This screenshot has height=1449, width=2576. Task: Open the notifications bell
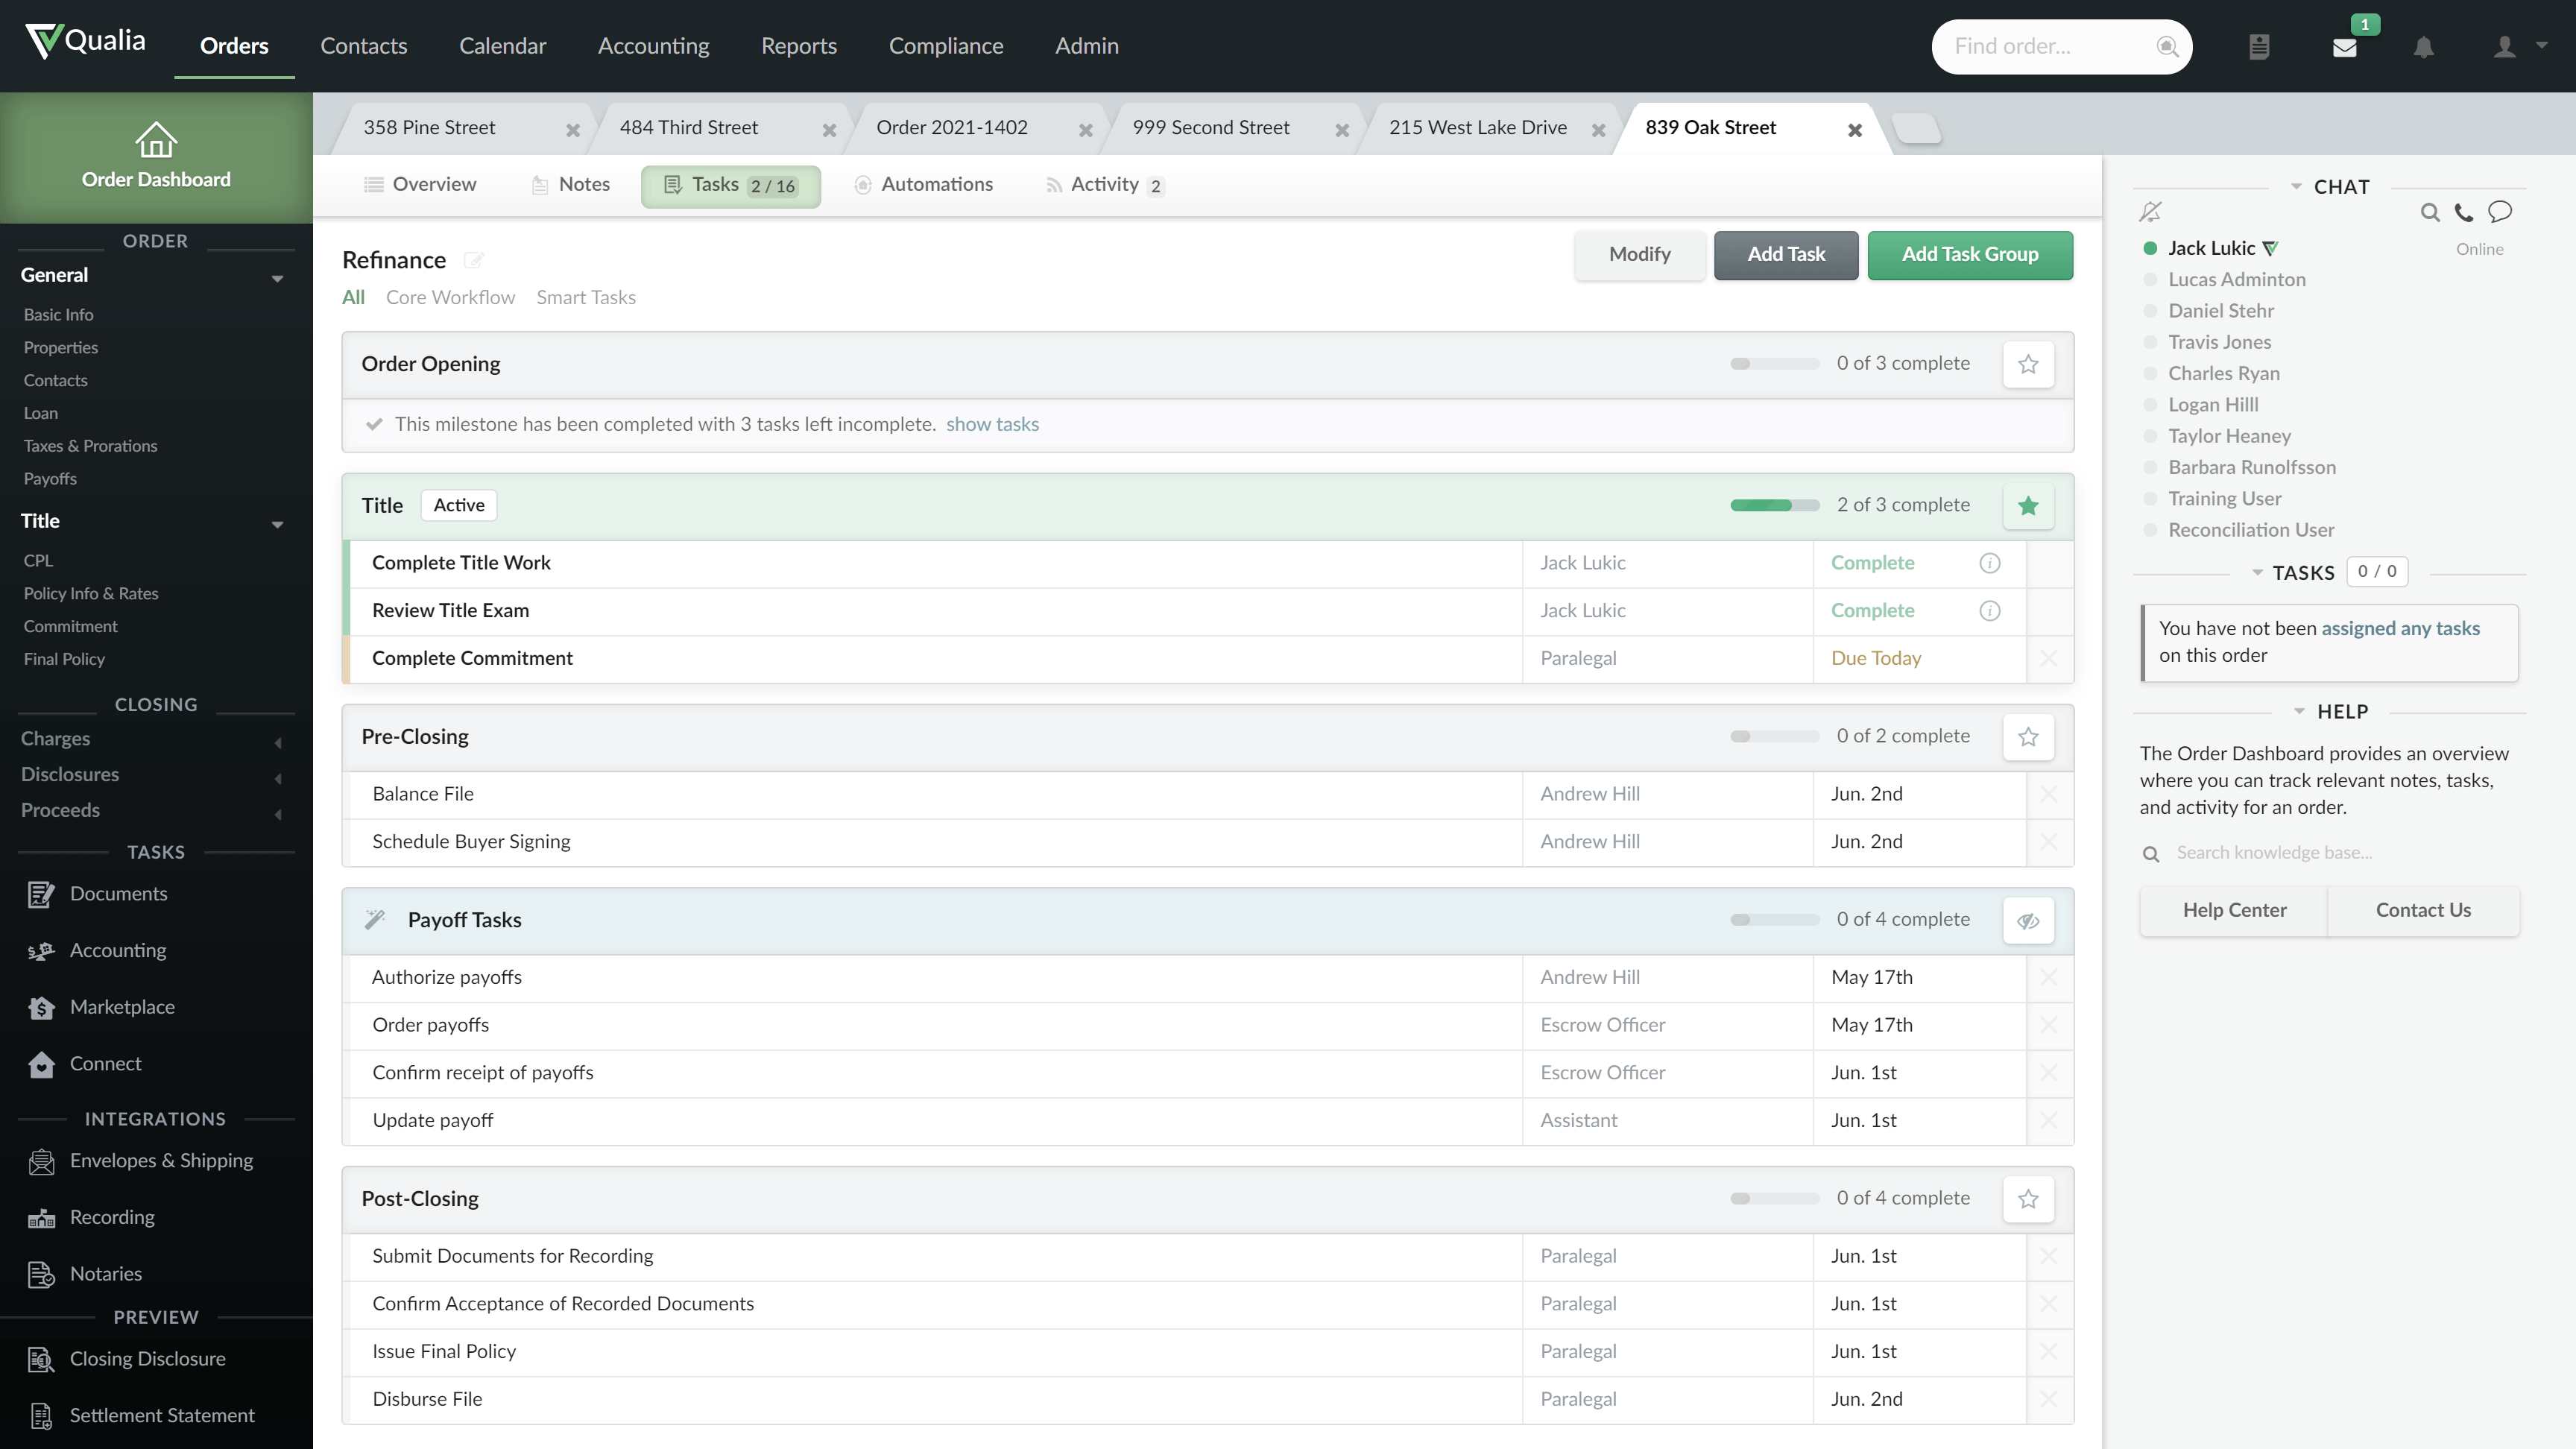(x=2424, y=47)
